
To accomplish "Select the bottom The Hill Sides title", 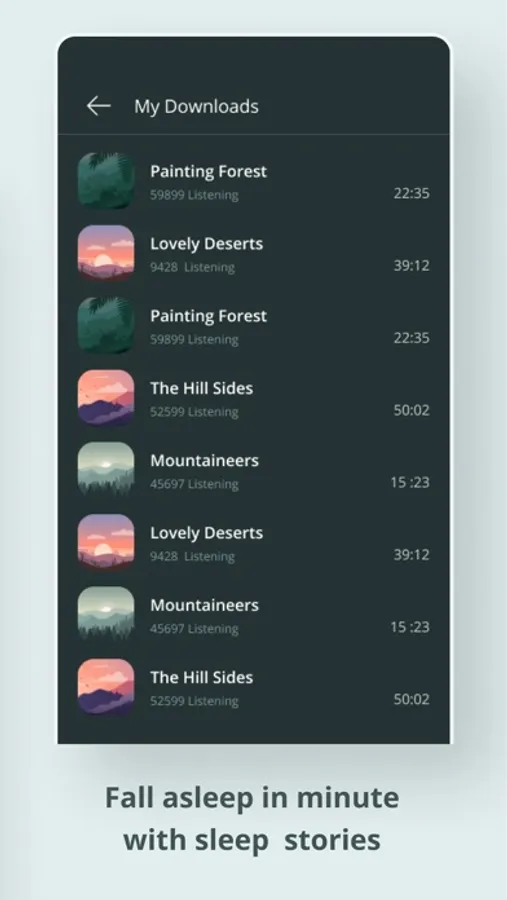I will (202, 678).
